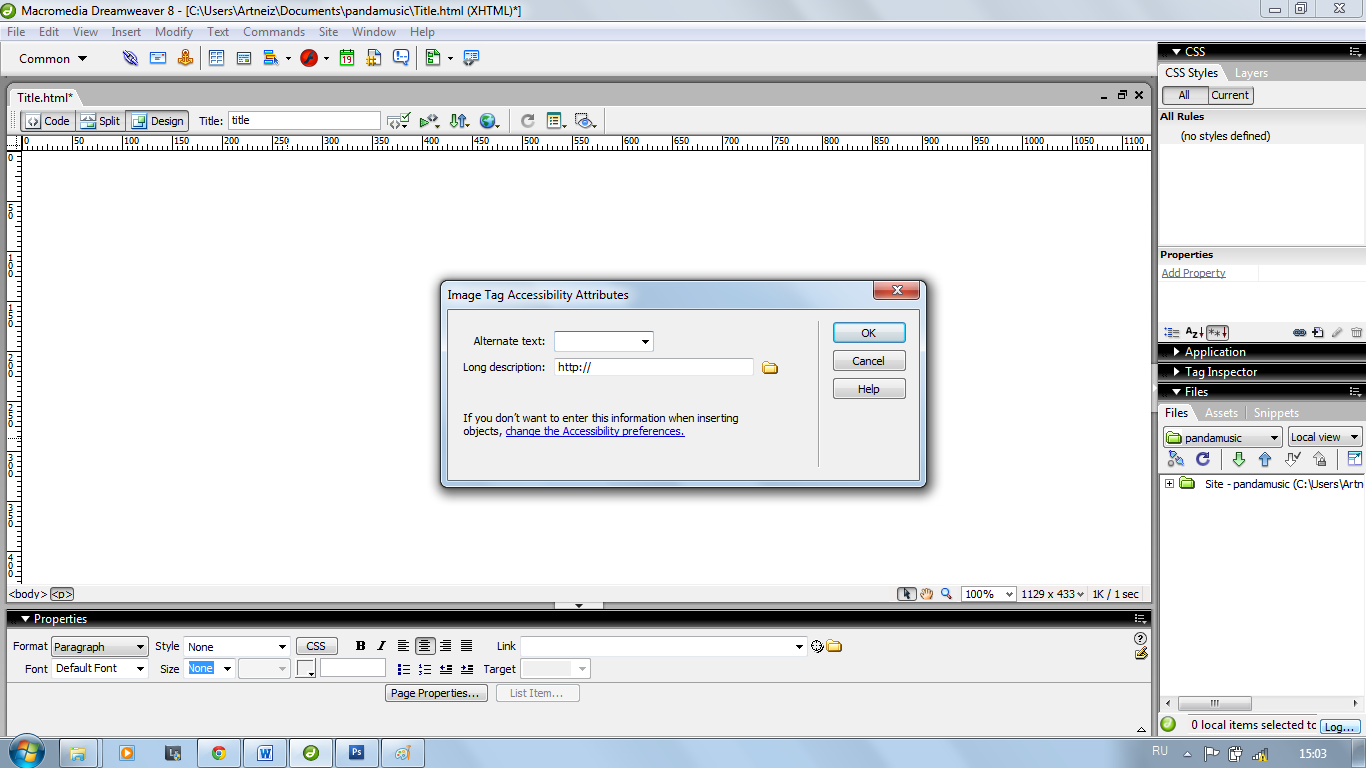
Task: Open the View Options icon menu
Action: pos(556,121)
